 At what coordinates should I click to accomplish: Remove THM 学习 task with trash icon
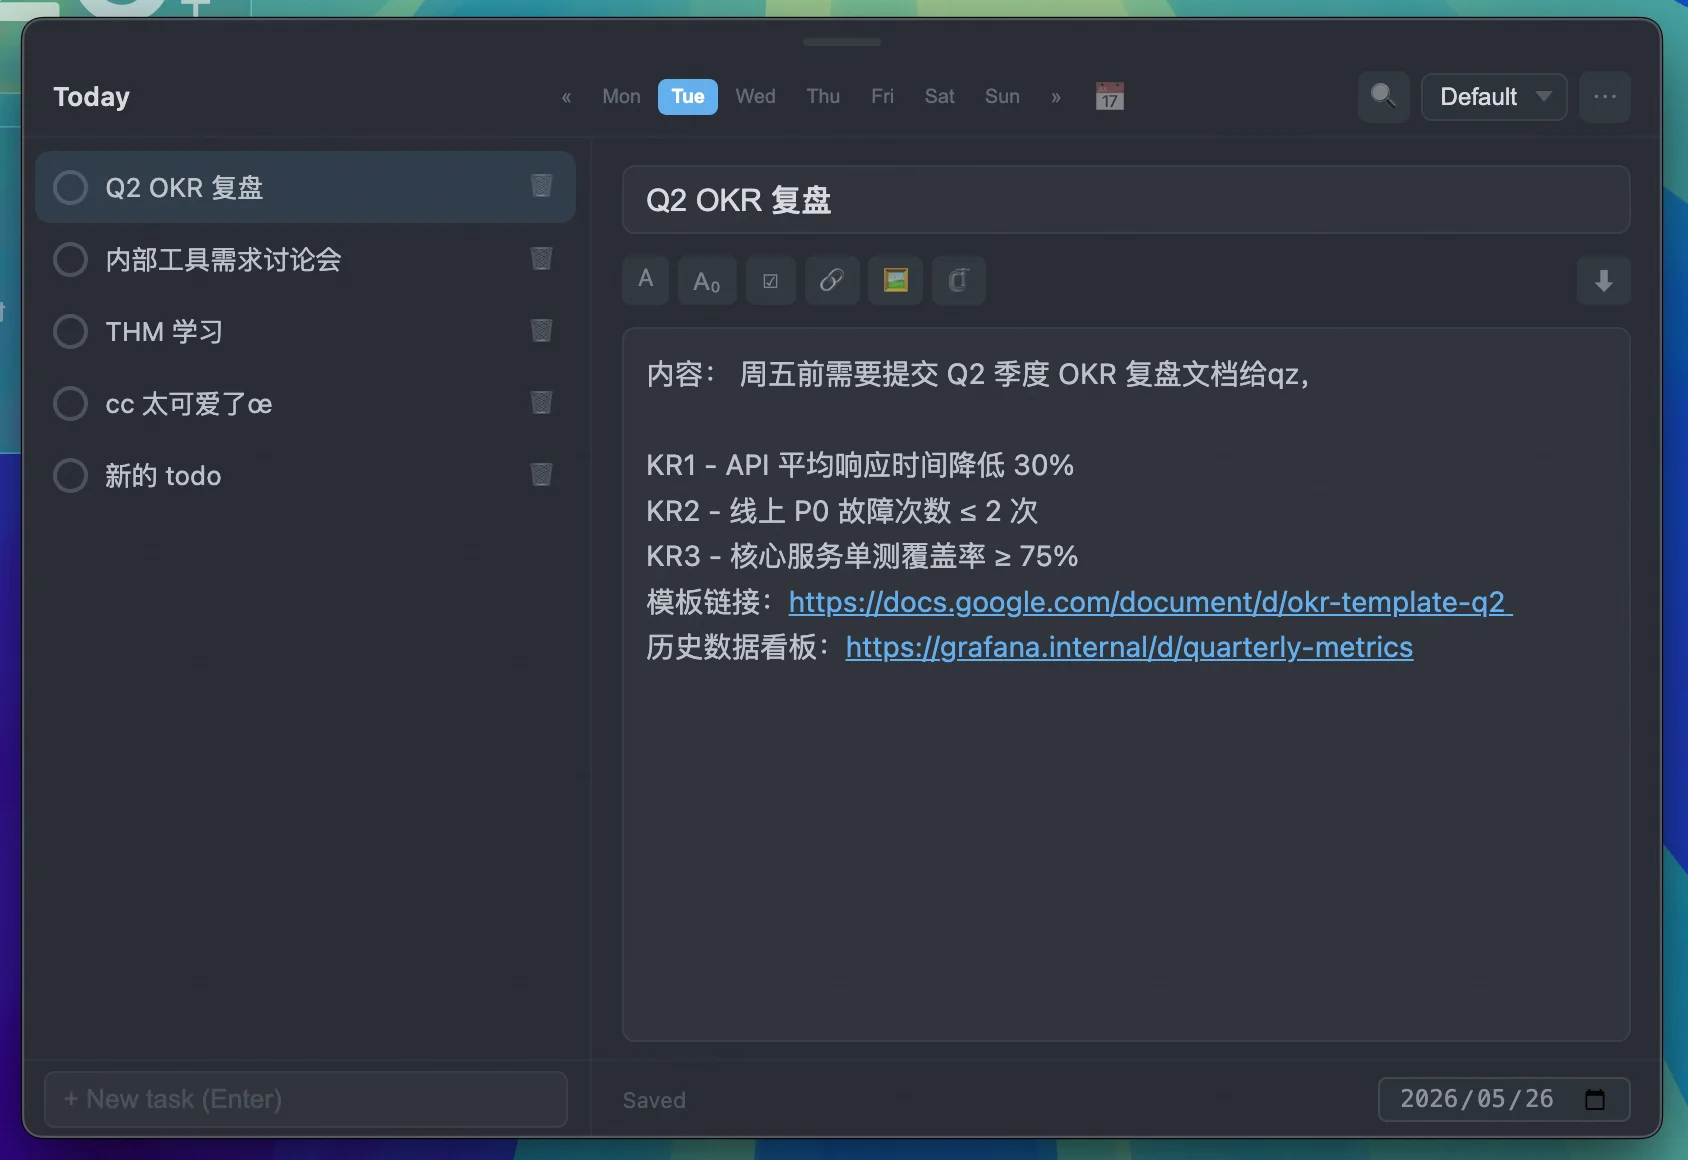(541, 331)
